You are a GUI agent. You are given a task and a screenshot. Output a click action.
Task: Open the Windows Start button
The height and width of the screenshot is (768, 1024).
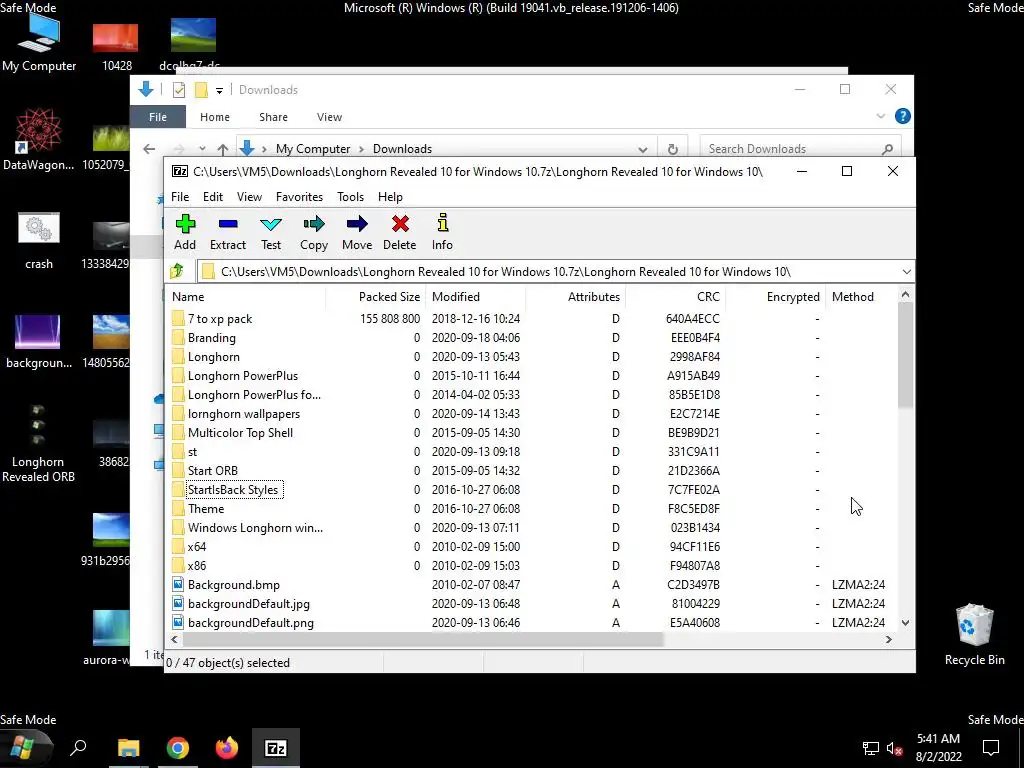tap(25, 748)
